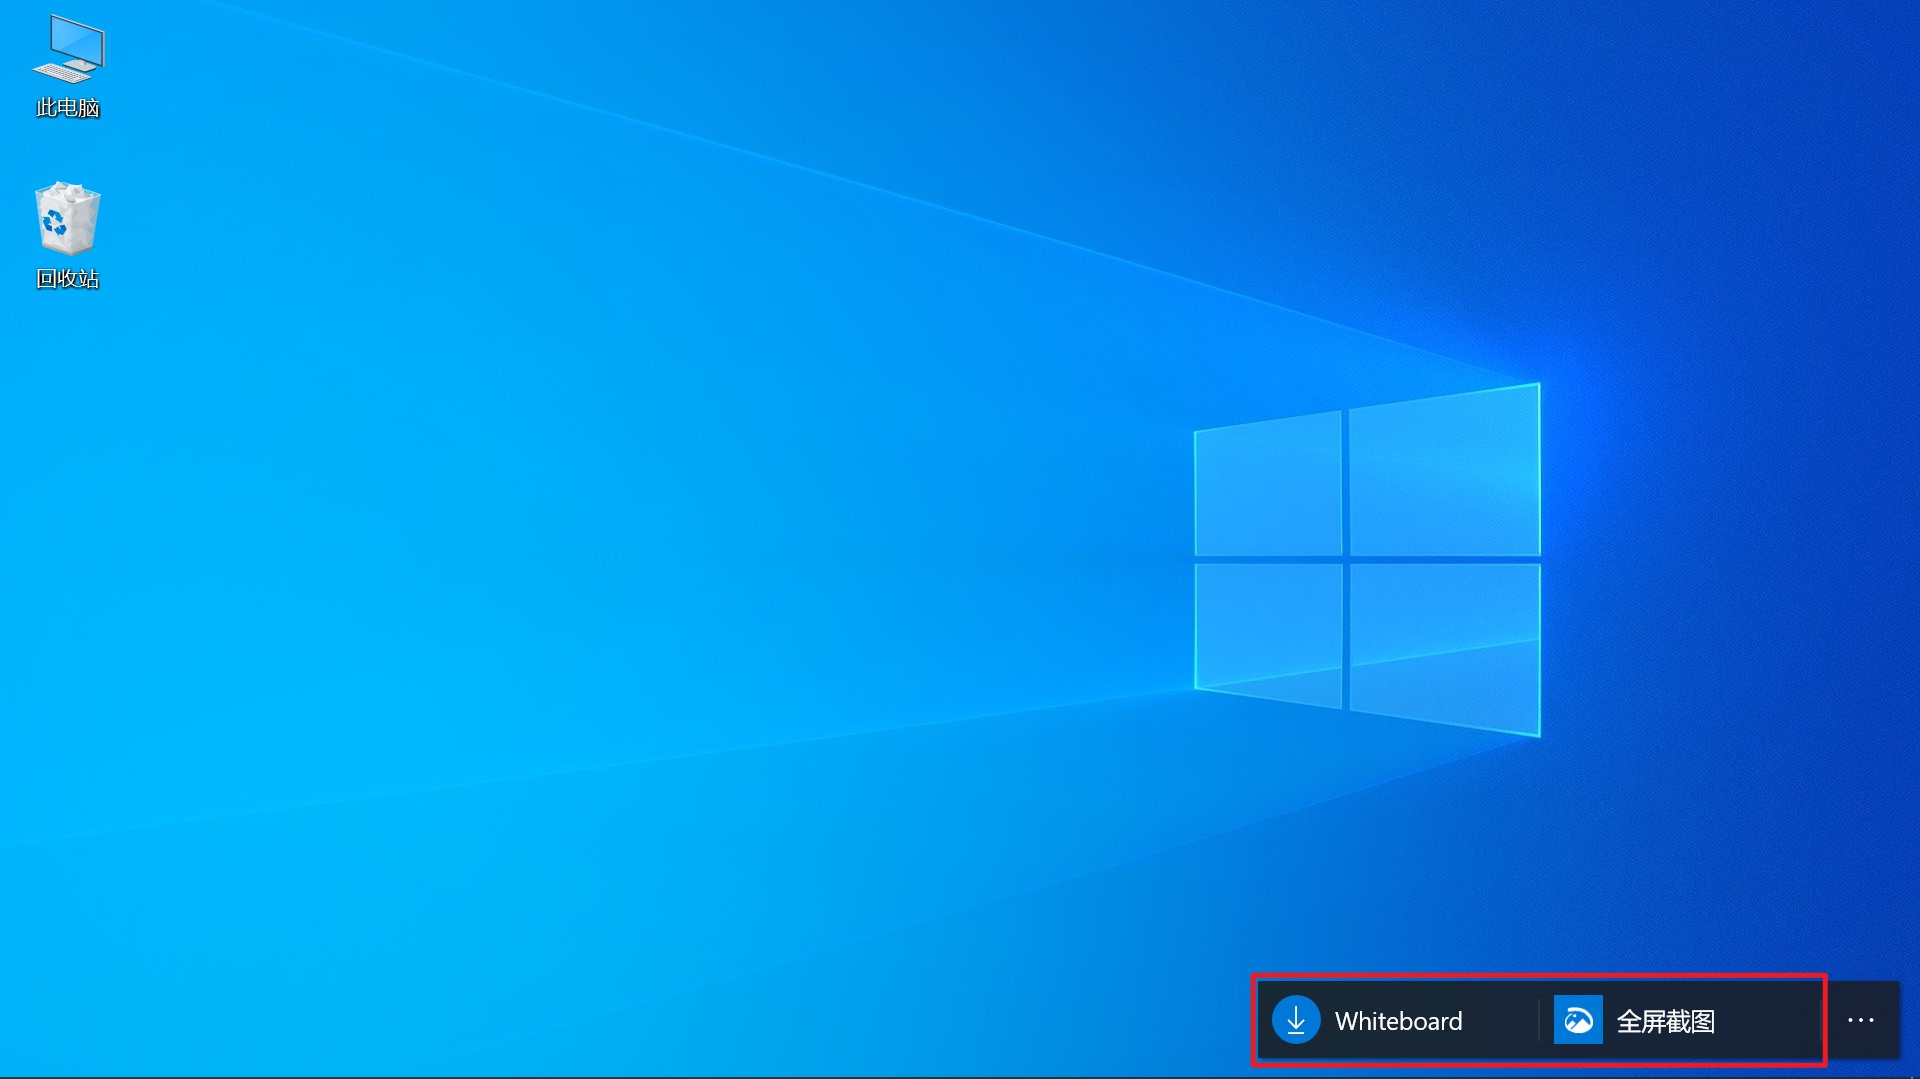
Task: Launch 全屏截图 full-screen snip
Action: coord(1680,1020)
